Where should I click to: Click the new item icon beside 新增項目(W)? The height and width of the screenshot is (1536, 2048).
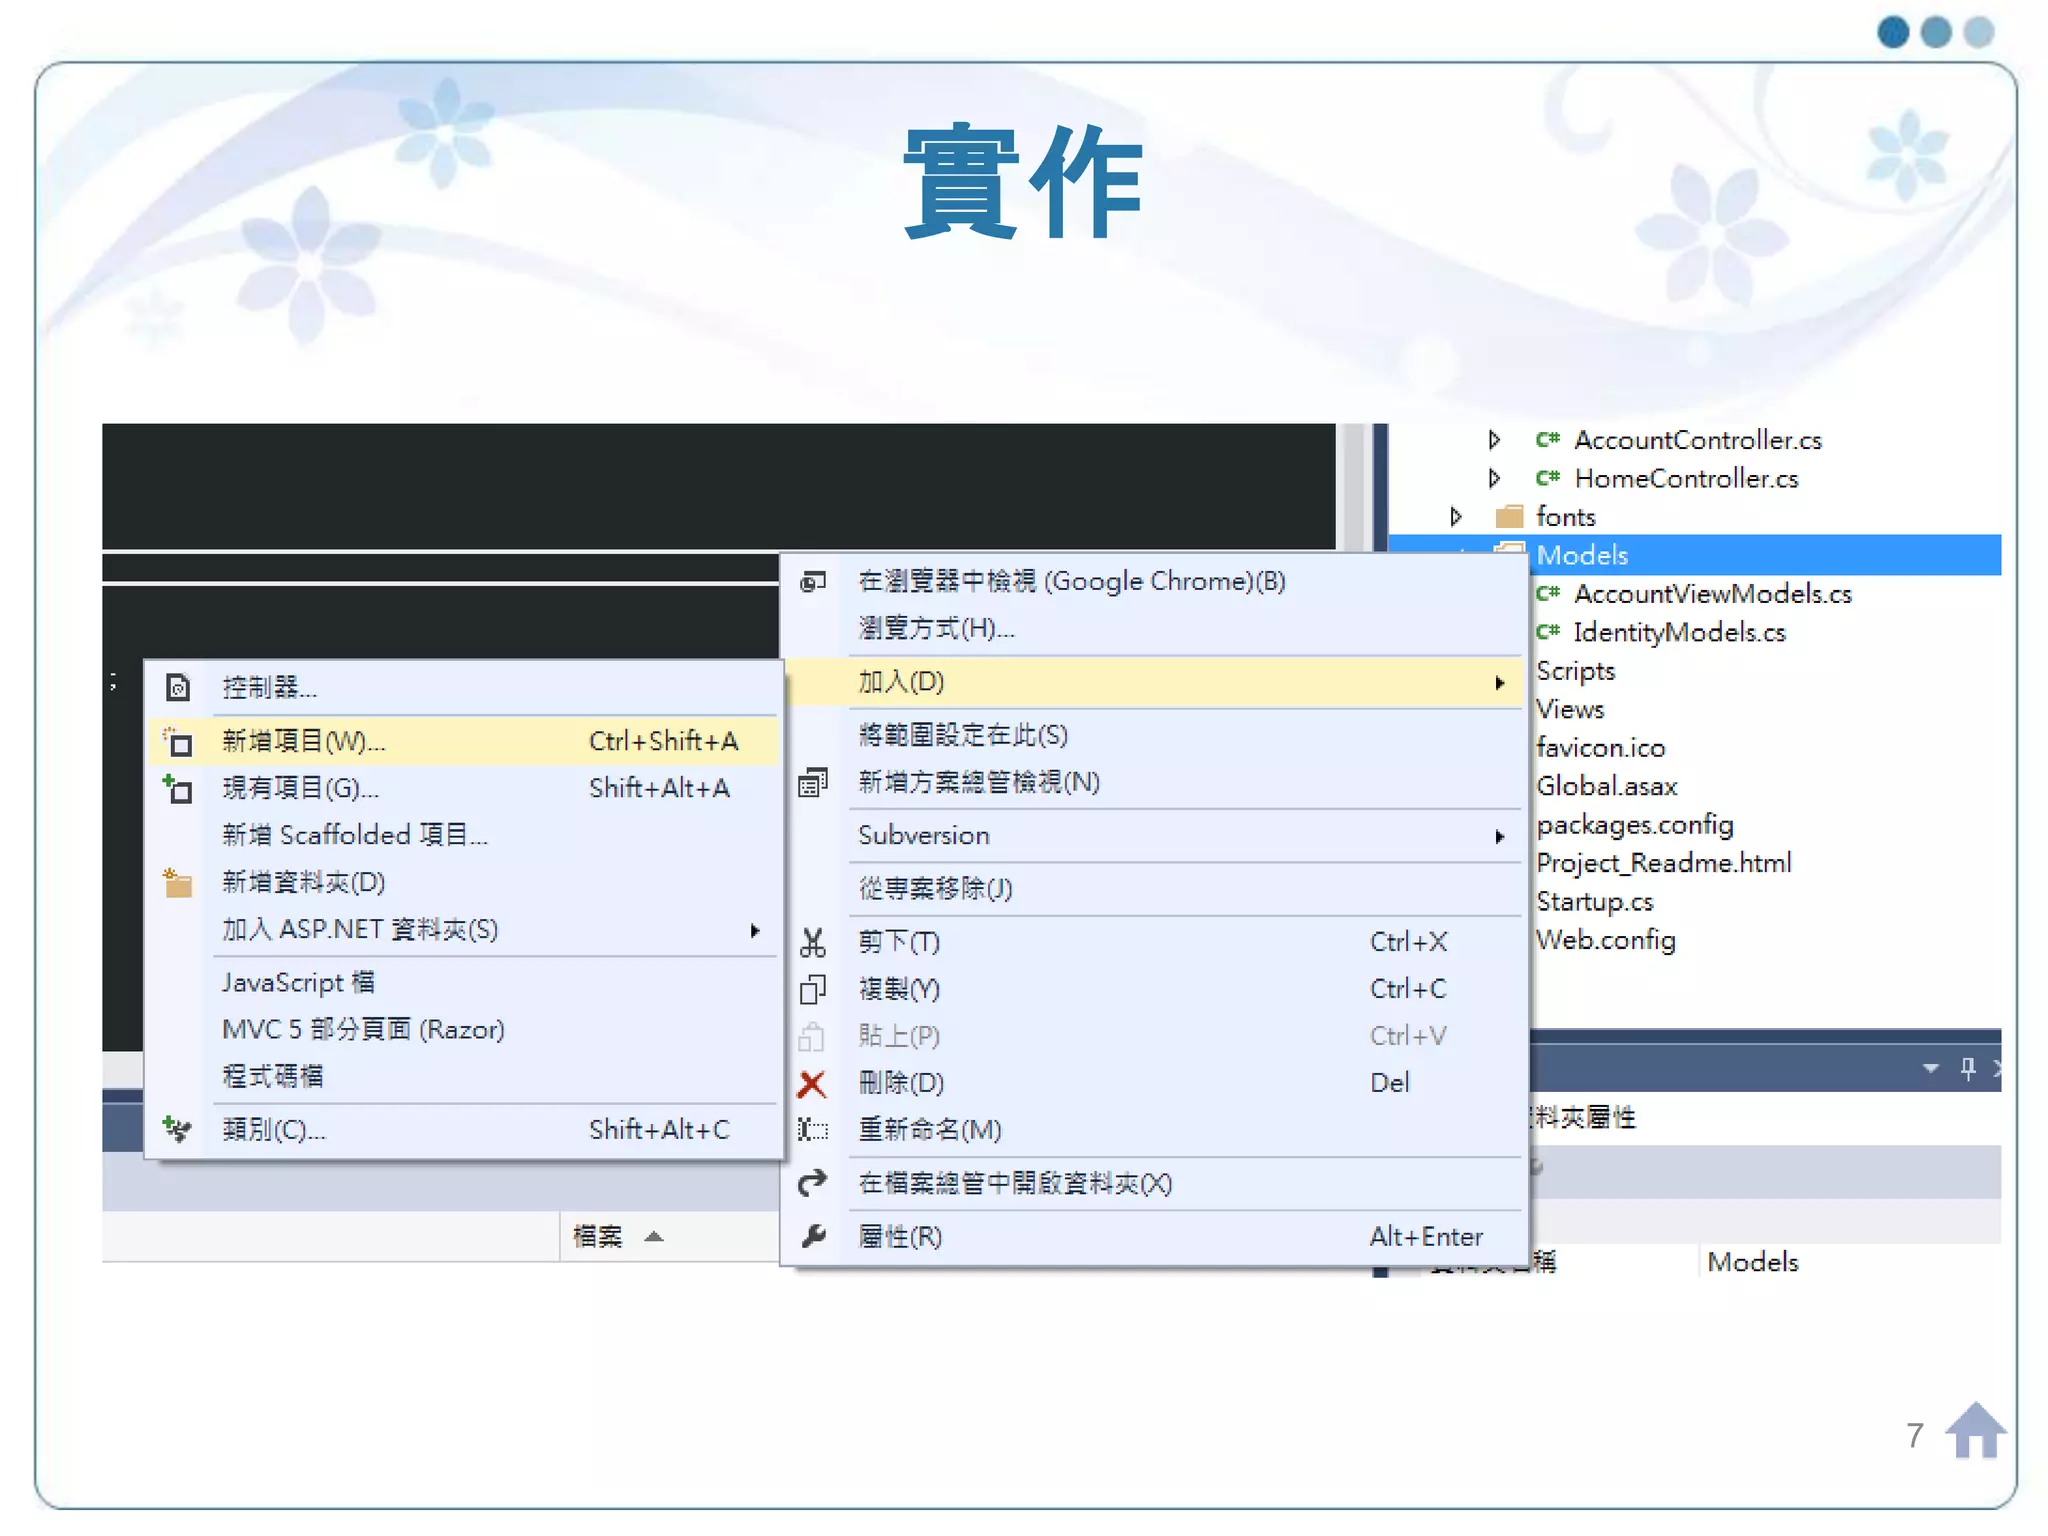point(178,741)
